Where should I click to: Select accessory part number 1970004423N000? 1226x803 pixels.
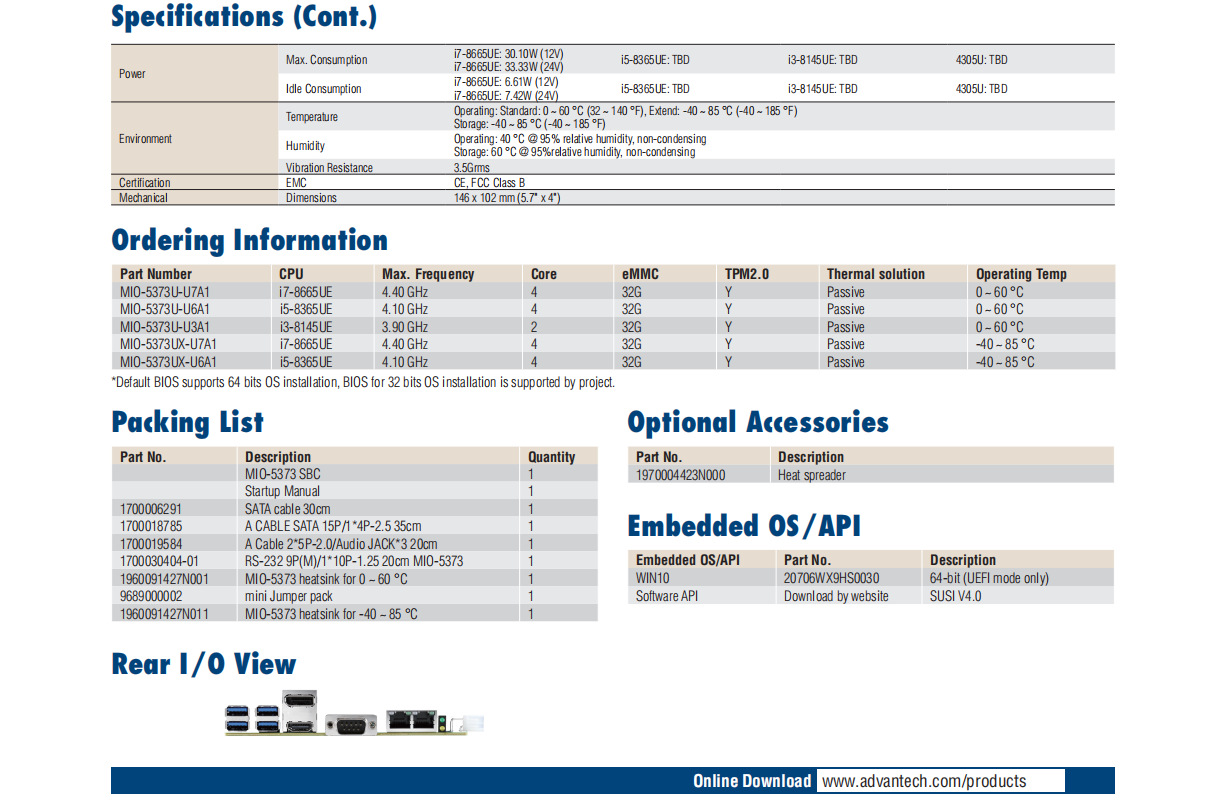681,475
